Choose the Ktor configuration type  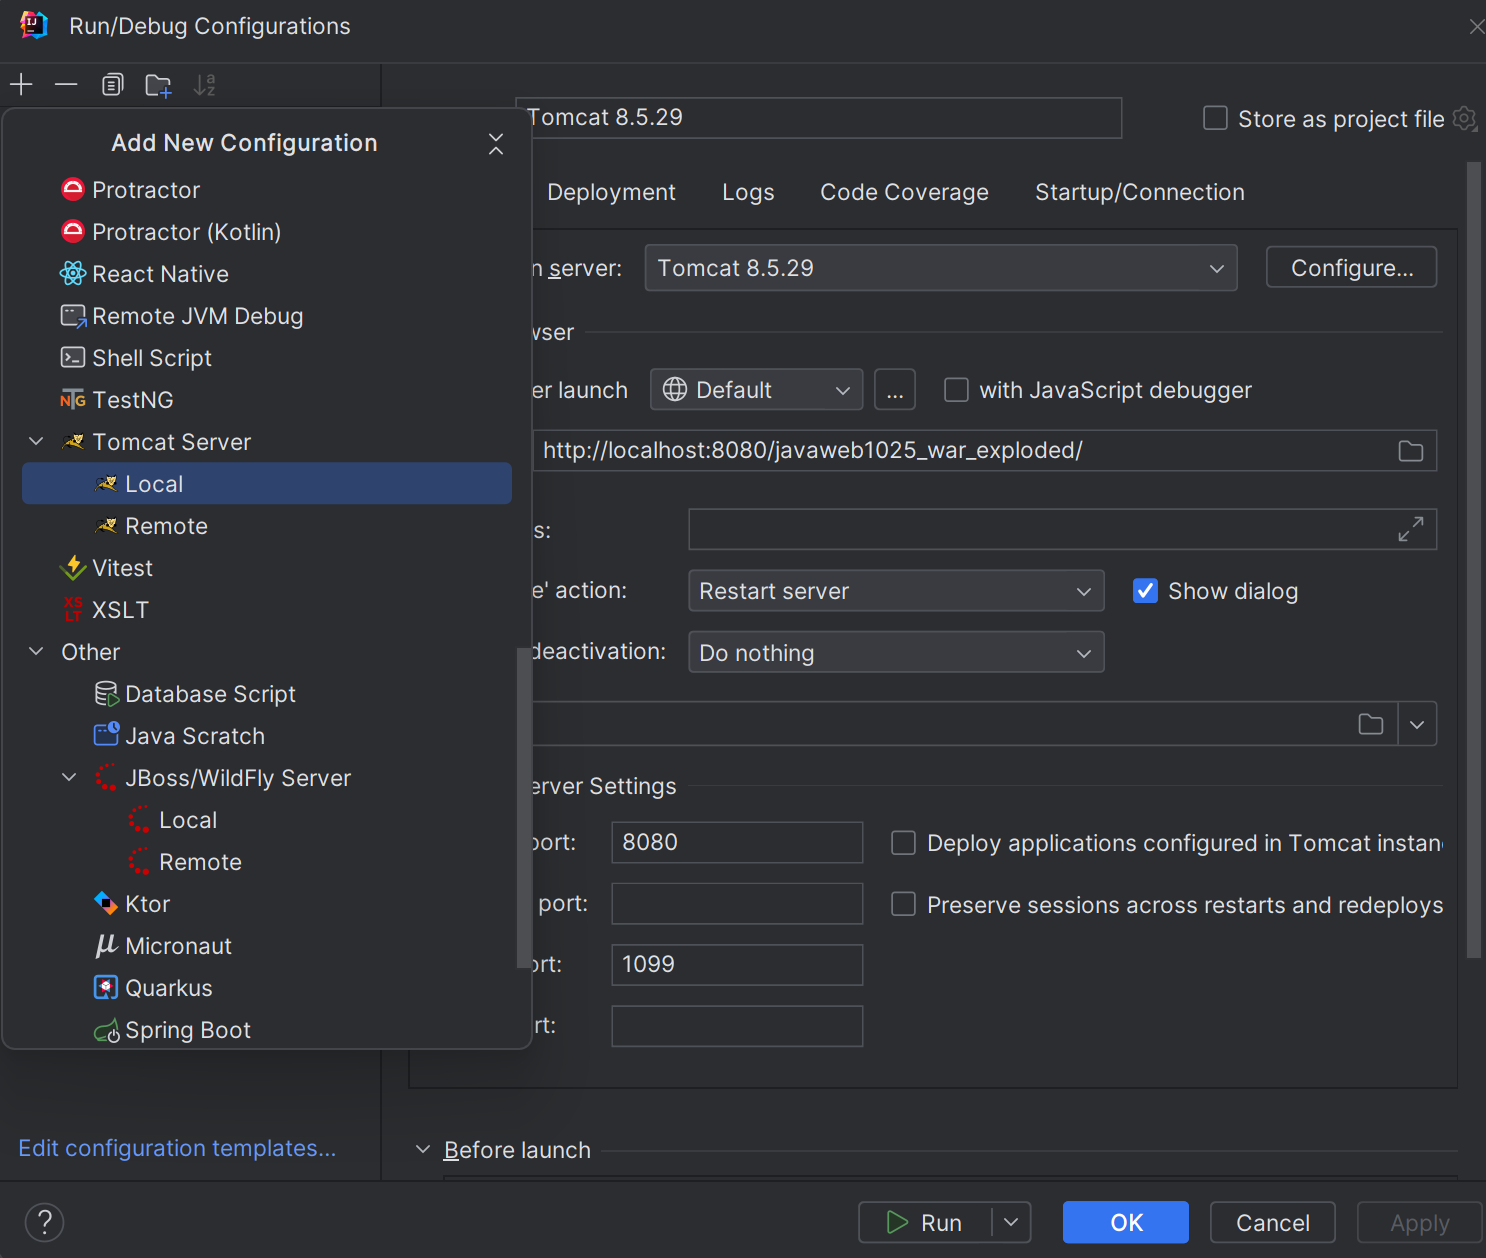(x=267, y=904)
